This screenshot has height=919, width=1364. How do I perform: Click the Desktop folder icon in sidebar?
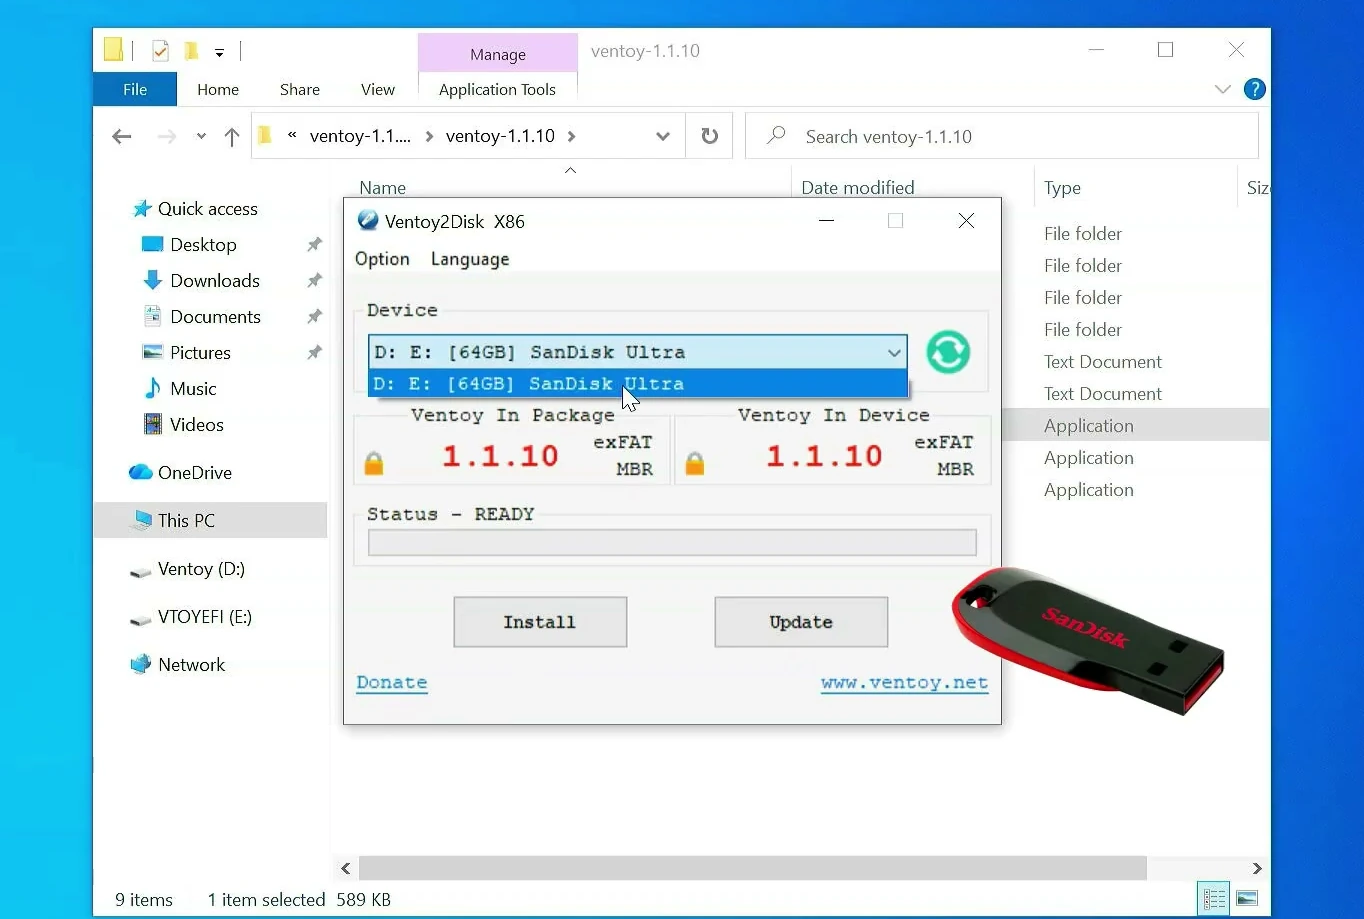pos(152,245)
